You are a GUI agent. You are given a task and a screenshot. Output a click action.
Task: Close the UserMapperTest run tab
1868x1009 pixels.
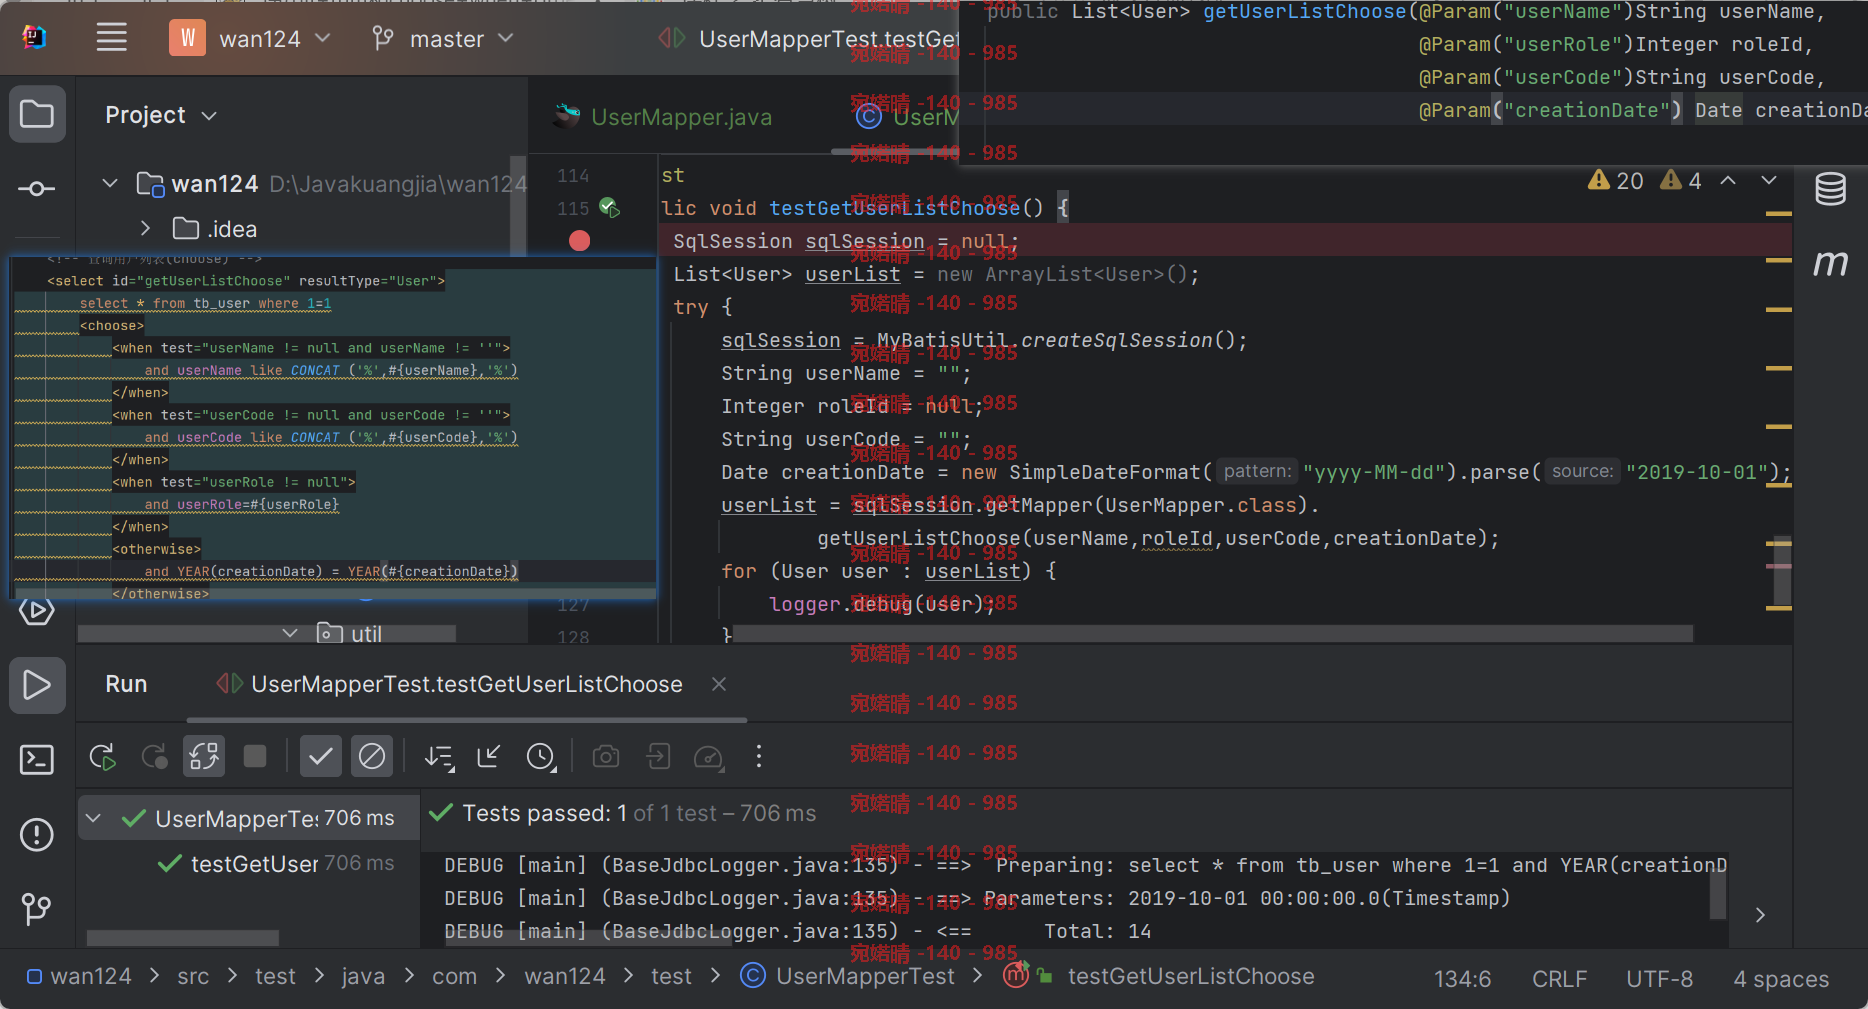pos(719,684)
